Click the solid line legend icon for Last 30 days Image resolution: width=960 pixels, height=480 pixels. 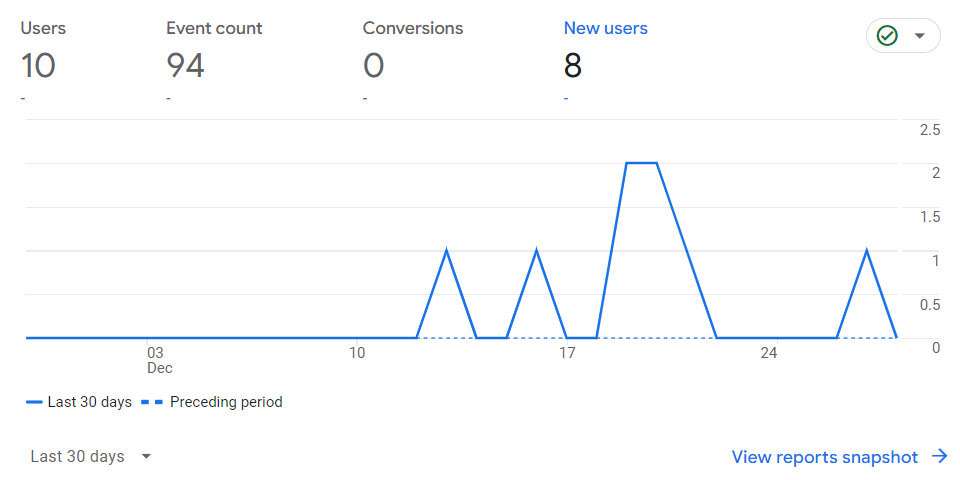(x=34, y=402)
